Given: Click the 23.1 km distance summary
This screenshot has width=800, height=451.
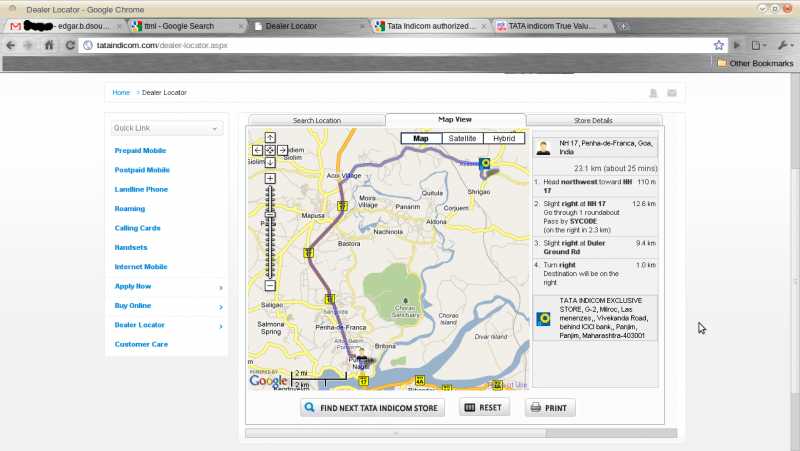Looking at the screenshot, I should coord(615,168).
